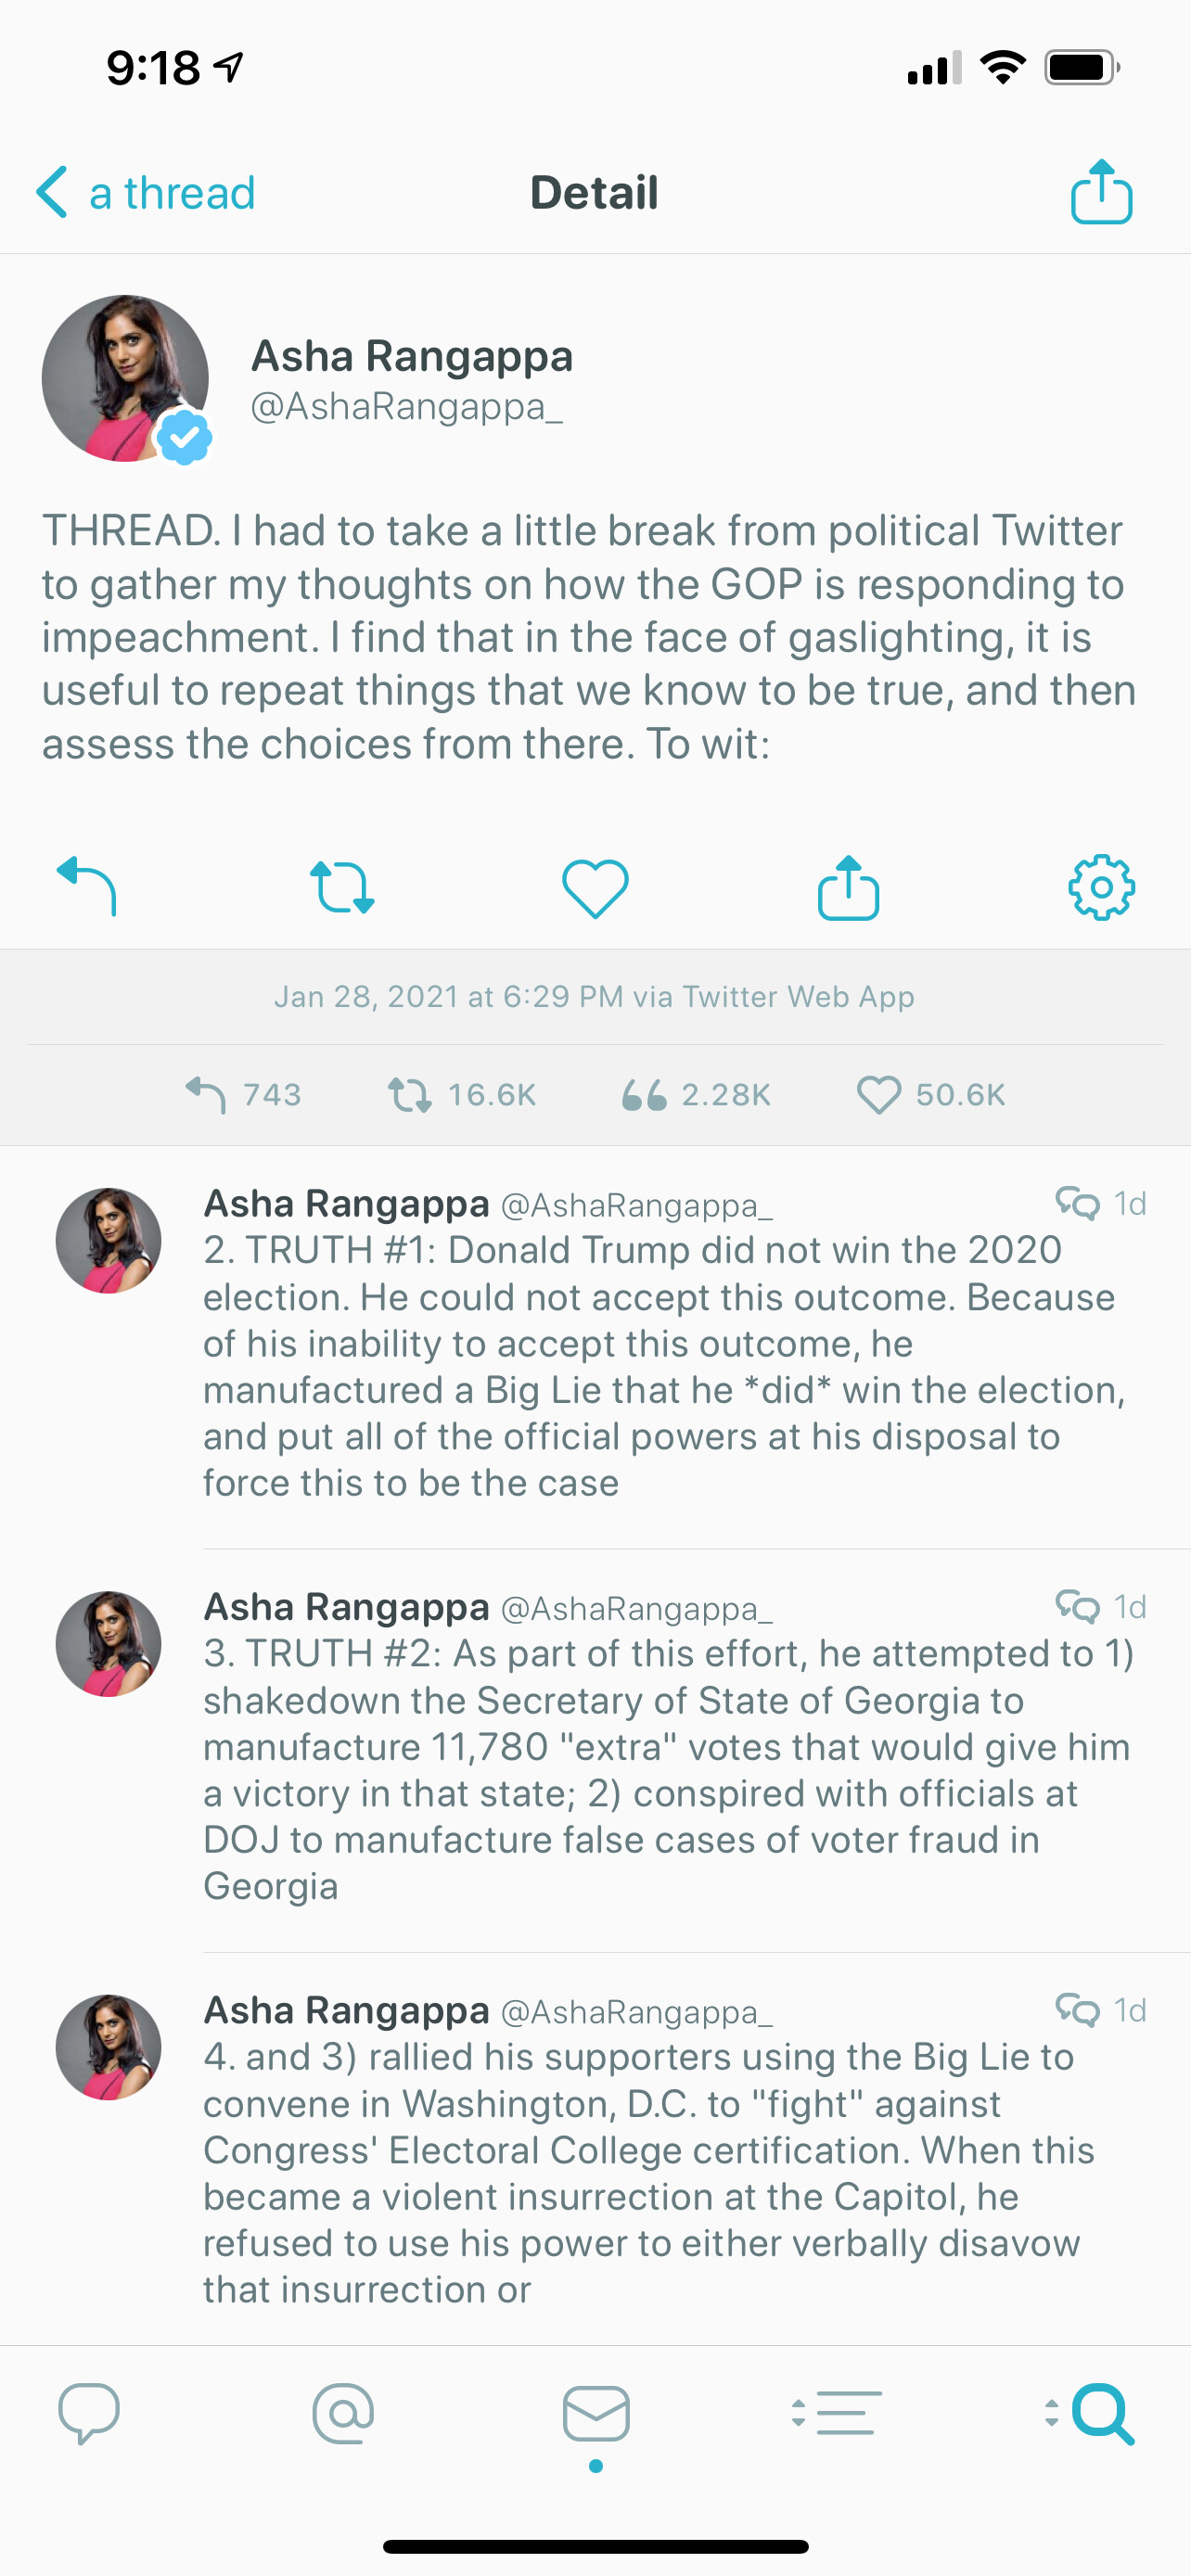Open @AshaRangappa_ handle in header
This screenshot has height=2576, width=1191.
pos(406,407)
